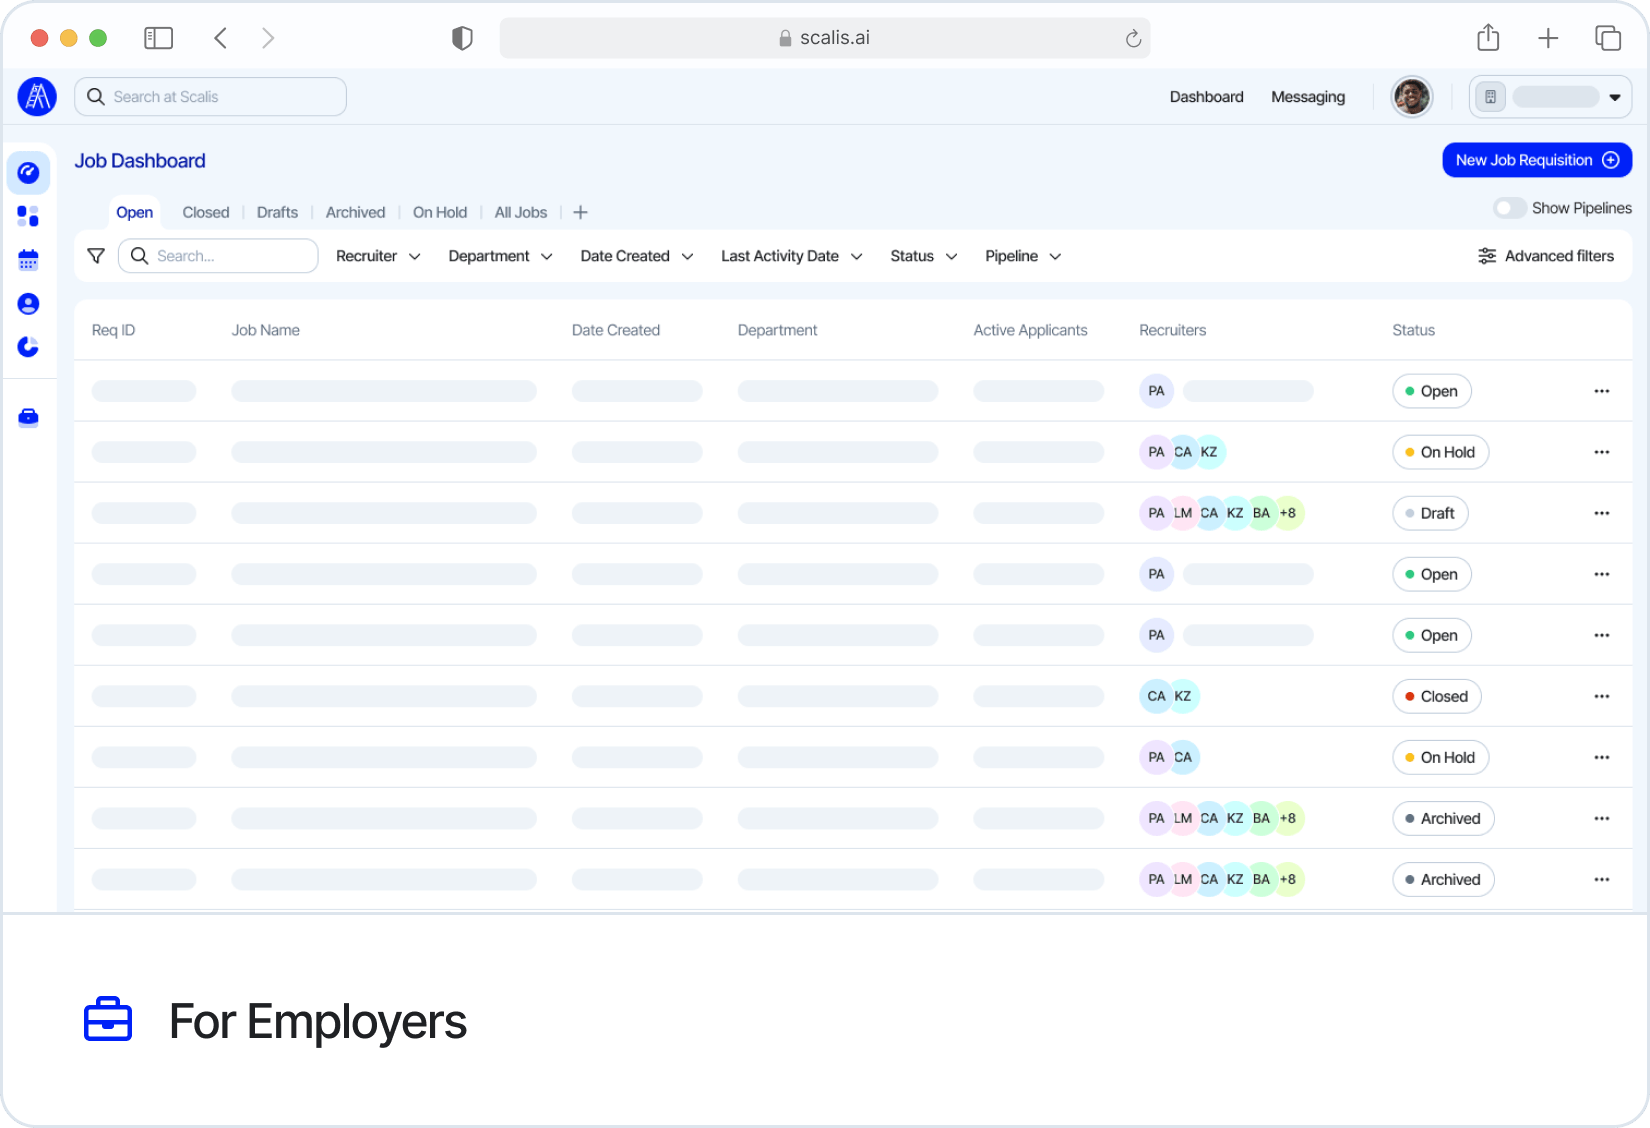Switch to the Closed tab
The height and width of the screenshot is (1128, 1650).
click(205, 212)
